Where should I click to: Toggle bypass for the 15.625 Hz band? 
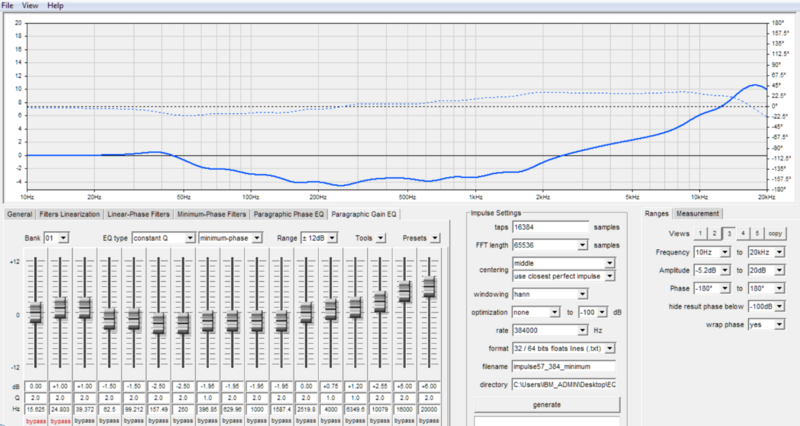(36, 420)
